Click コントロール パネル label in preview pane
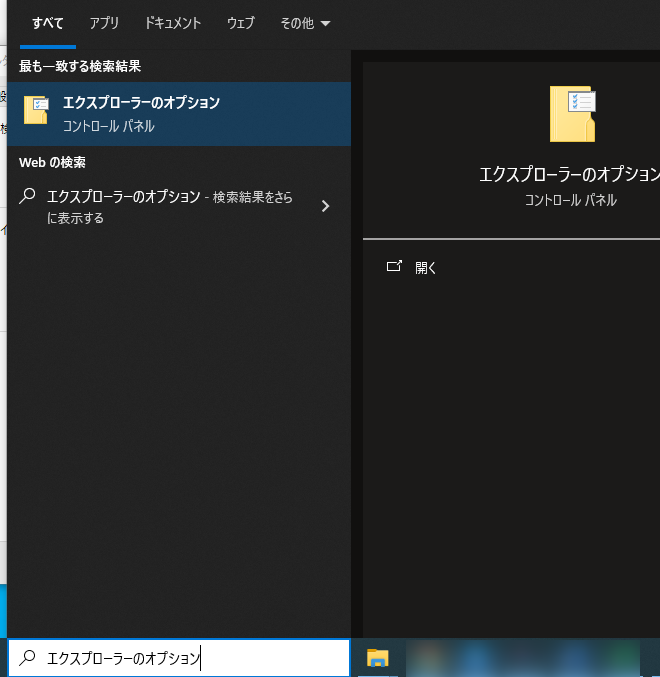This screenshot has width=660, height=677. point(570,200)
